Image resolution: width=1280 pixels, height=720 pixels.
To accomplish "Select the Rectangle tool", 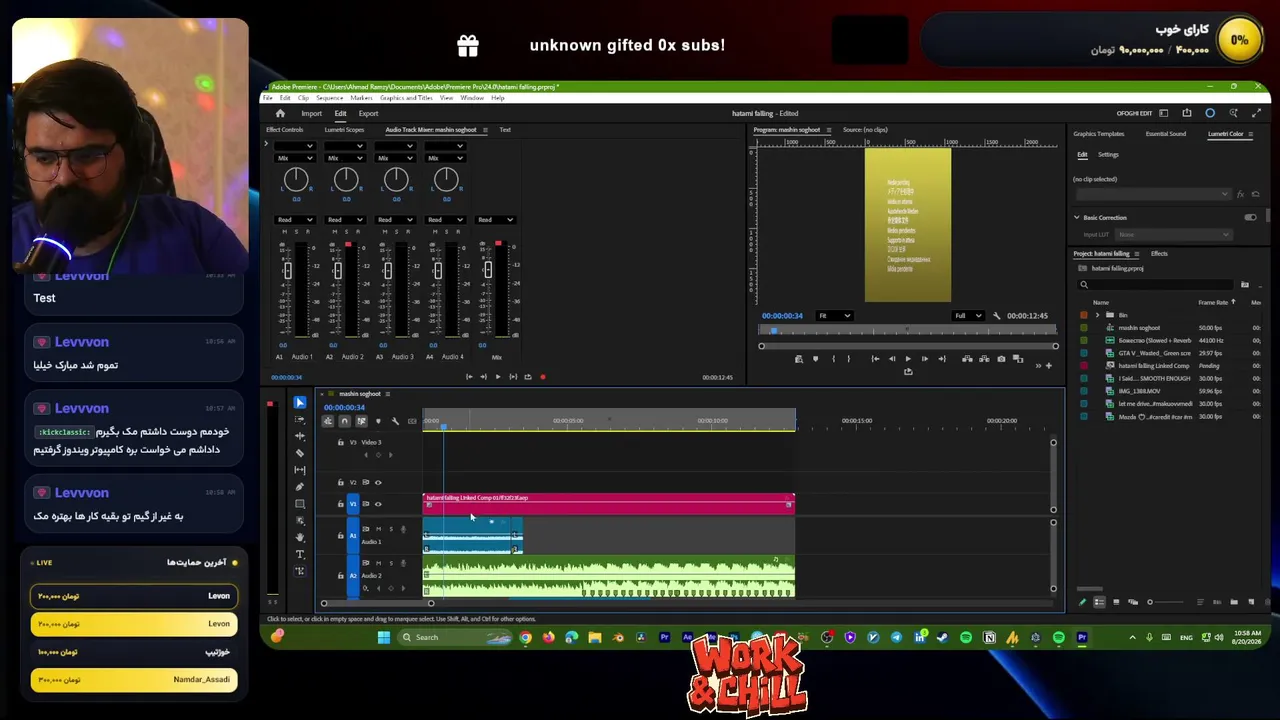I will pyautogui.click(x=299, y=504).
